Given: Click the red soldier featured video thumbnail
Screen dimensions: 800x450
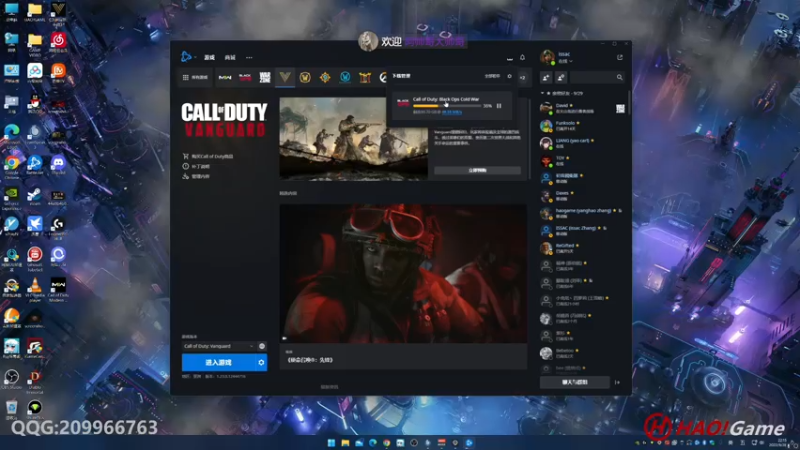Looking at the screenshot, I should point(403,273).
